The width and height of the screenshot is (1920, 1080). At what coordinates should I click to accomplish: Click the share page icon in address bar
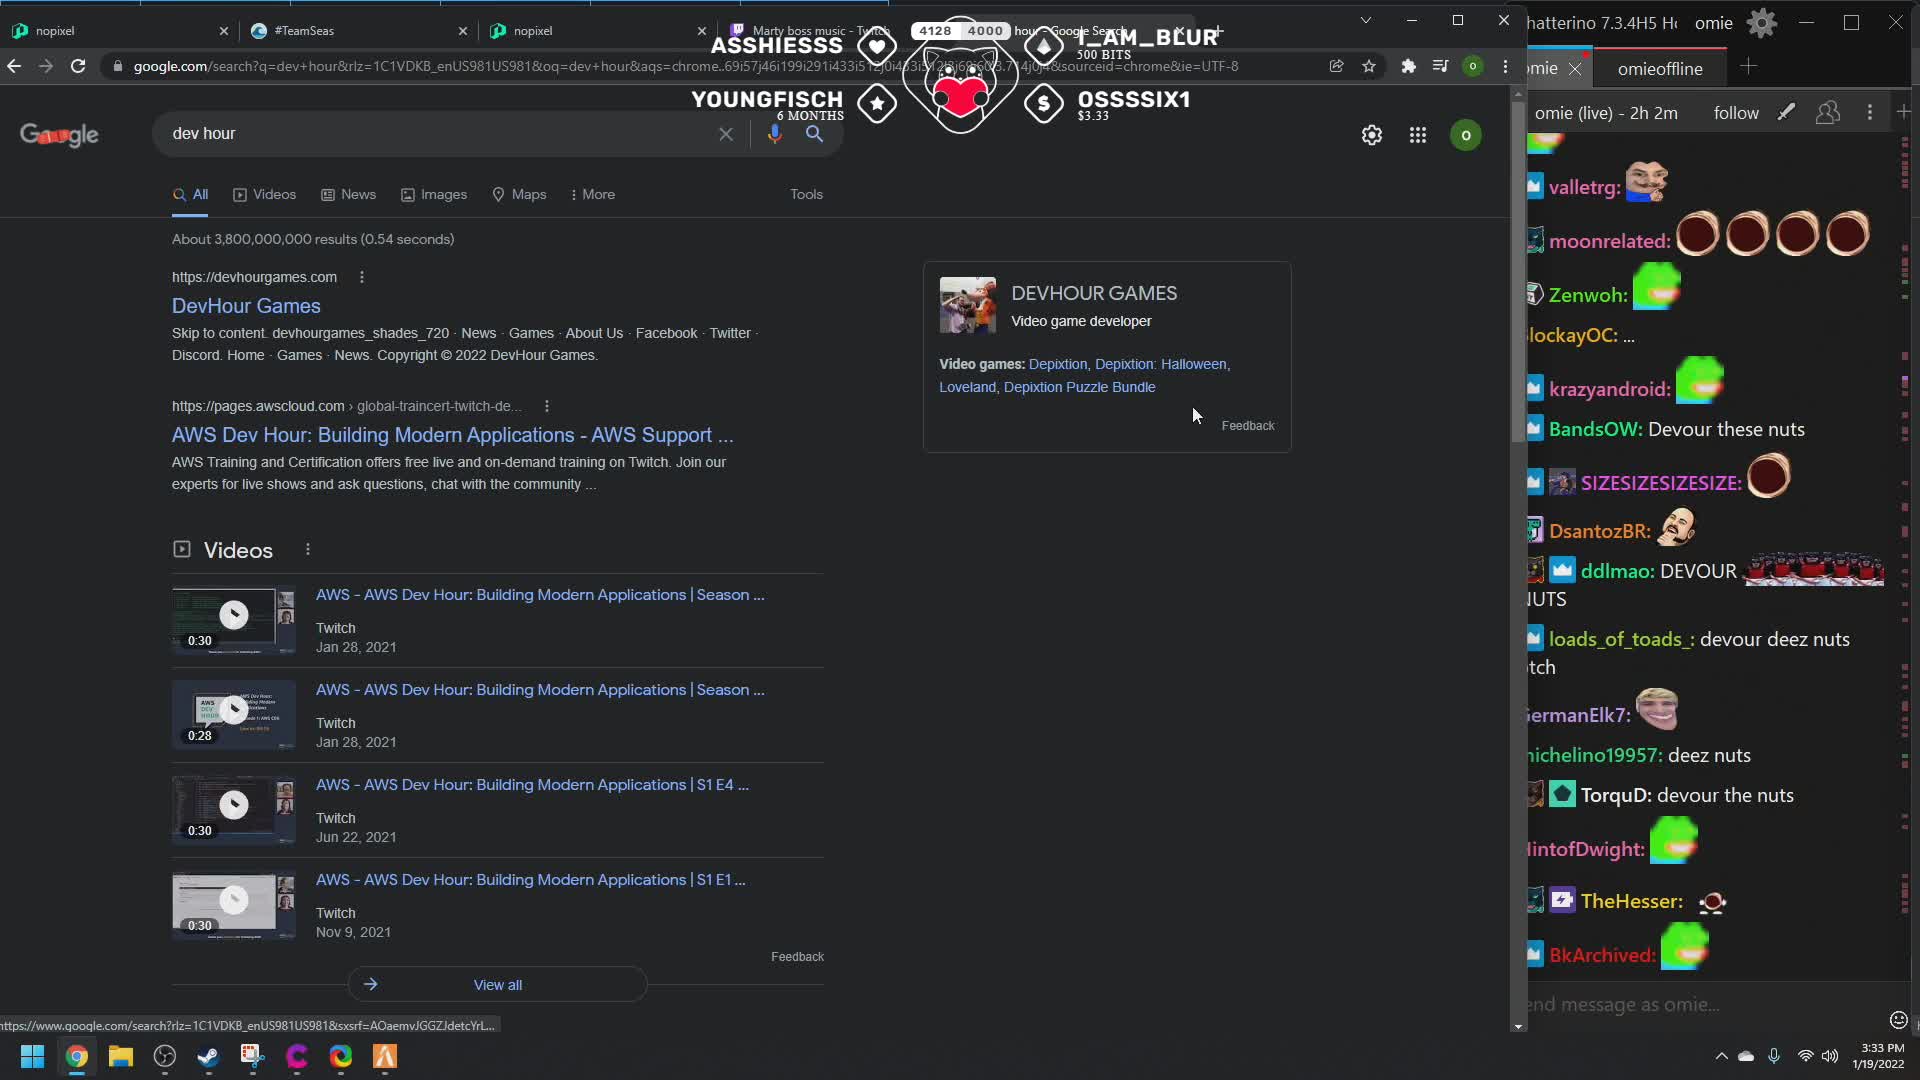[1336, 66]
